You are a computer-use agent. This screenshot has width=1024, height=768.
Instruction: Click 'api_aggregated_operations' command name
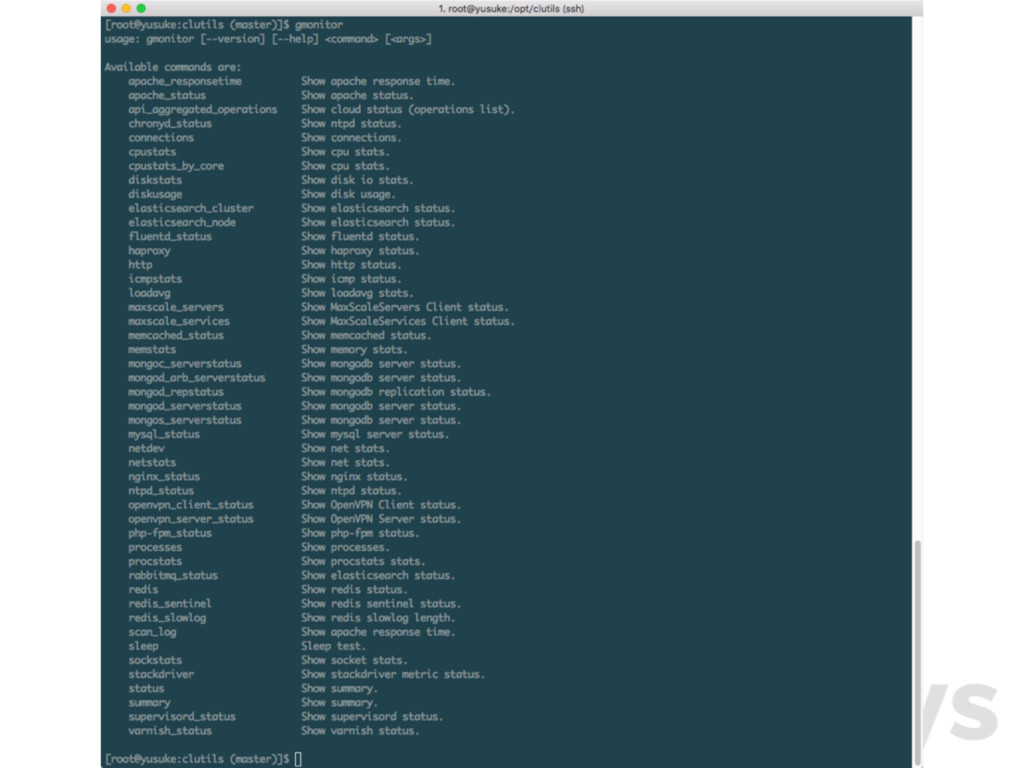pos(202,110)
